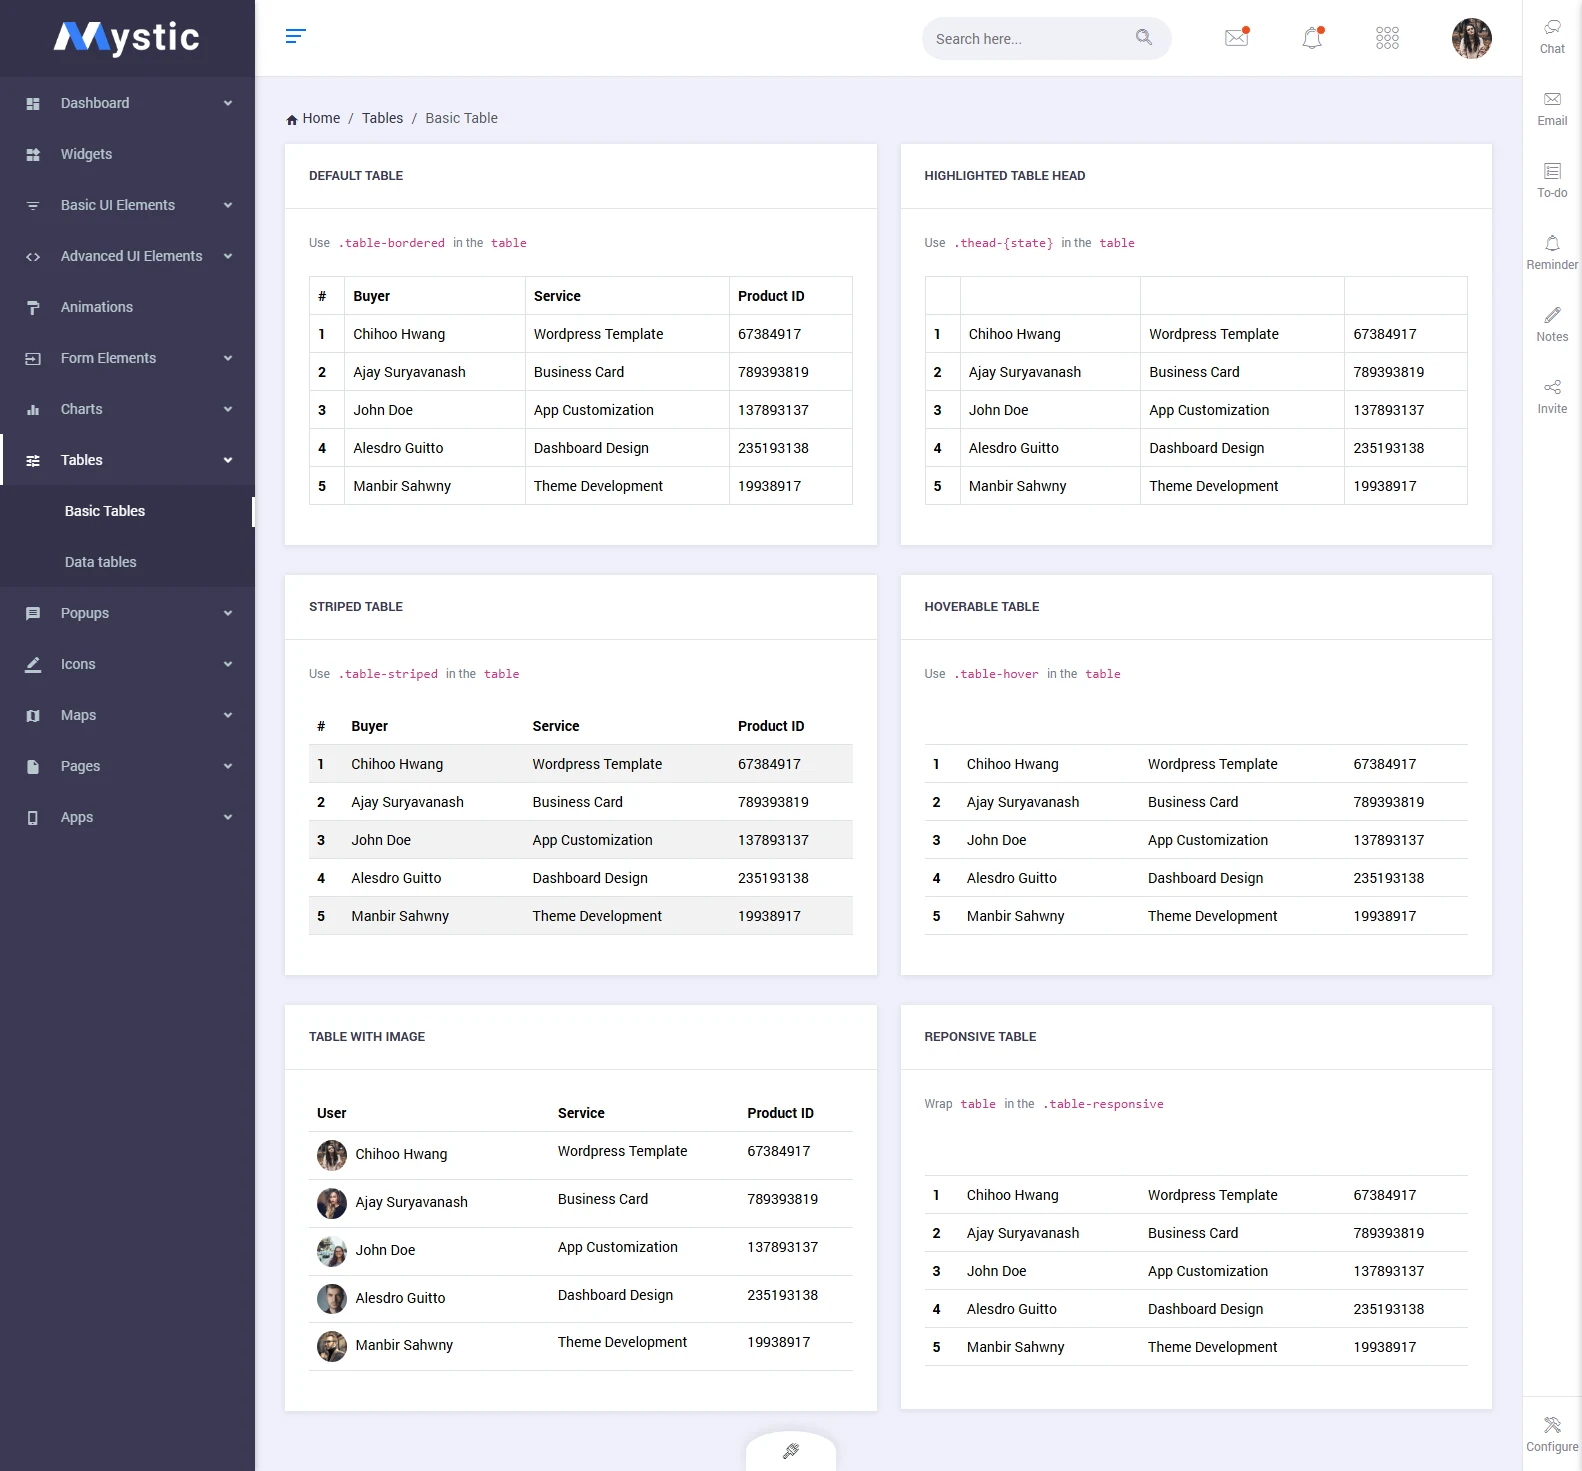Click the user profile avatar
Image resolution: width=1582 pixels, height=1471 pixels.
[1471, 38]
